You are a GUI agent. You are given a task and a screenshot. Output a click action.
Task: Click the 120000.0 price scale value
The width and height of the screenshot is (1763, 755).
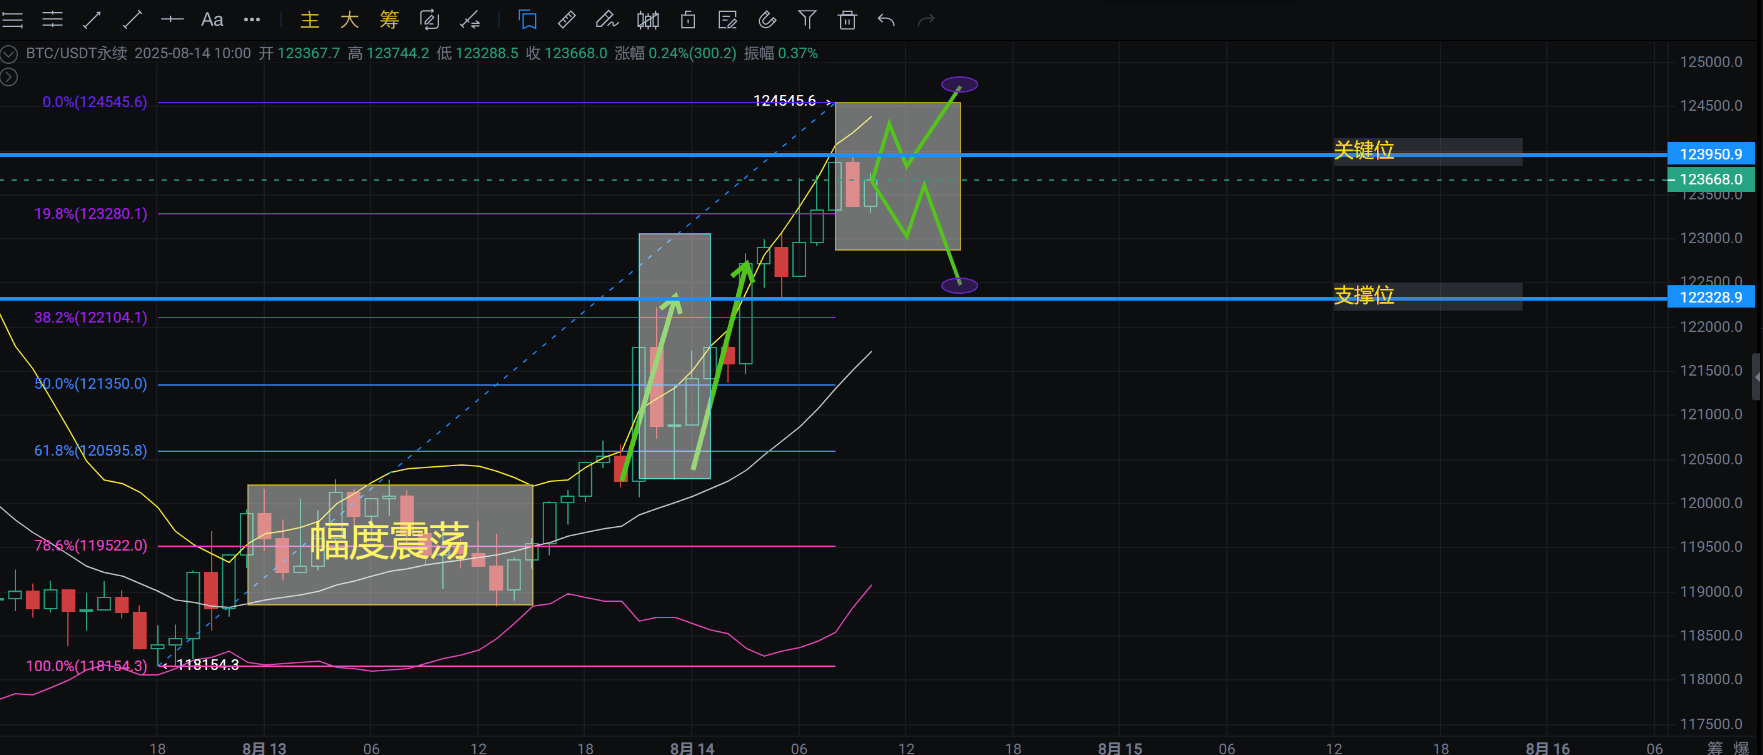pyautogui.click(x=1711, y=503)
